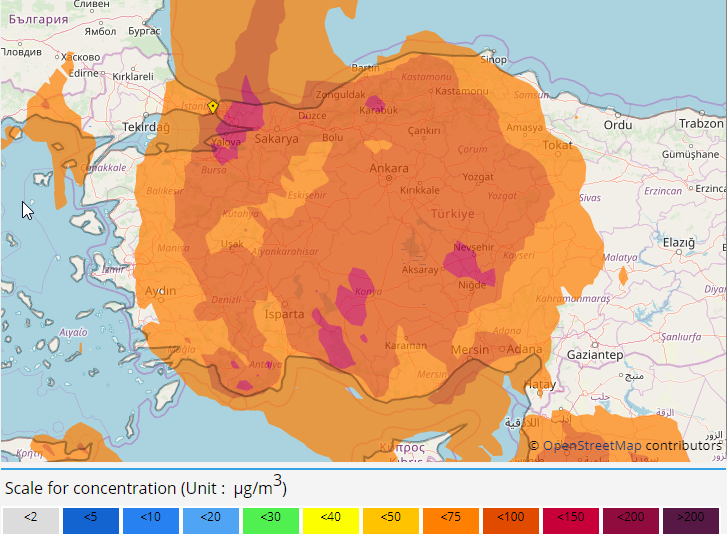Click the Zonguldak city label
Image resolution: width=727 pixels, height=534 pixels.
[340, 95]
